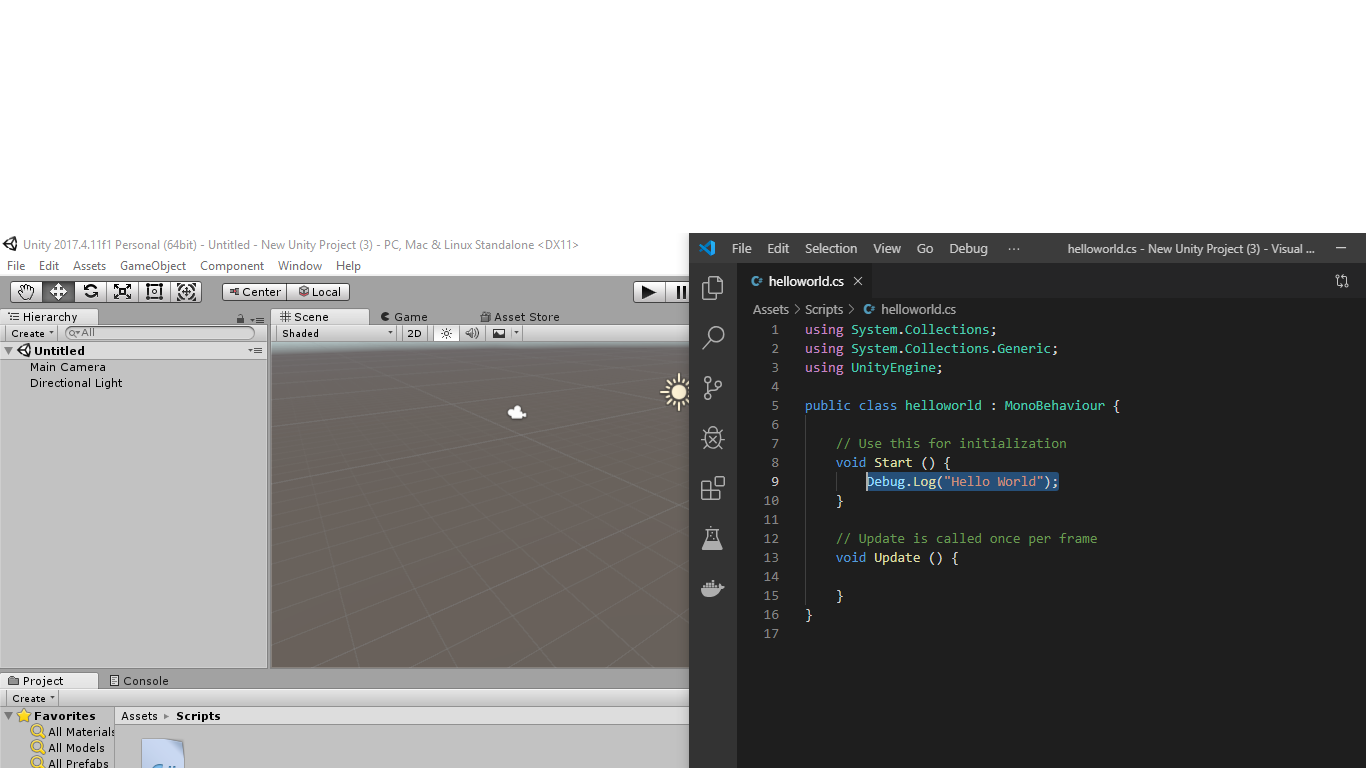The image size is (1366, 768).
Task: Open the scene effects dropdown arrow
Action: coord(516,334)
